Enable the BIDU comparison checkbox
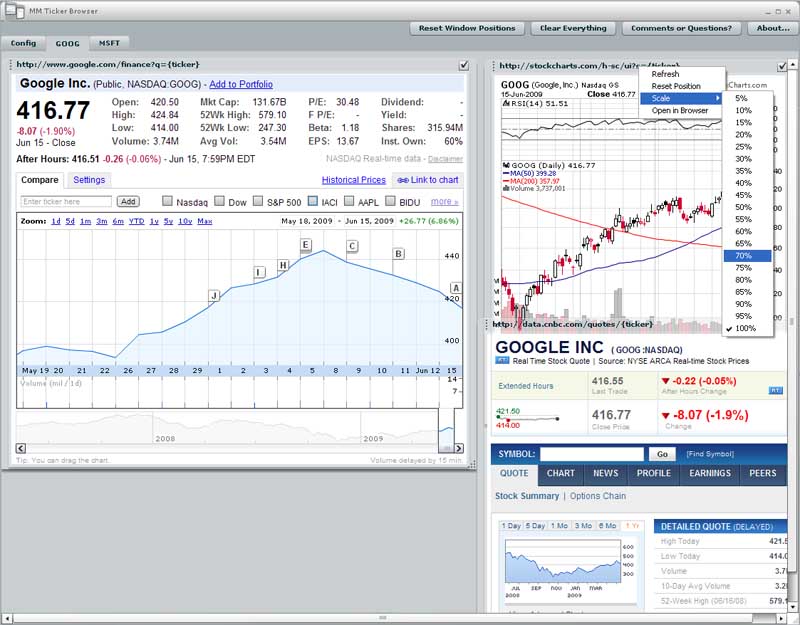The image size is (800, 625). (x=390, y=201)
